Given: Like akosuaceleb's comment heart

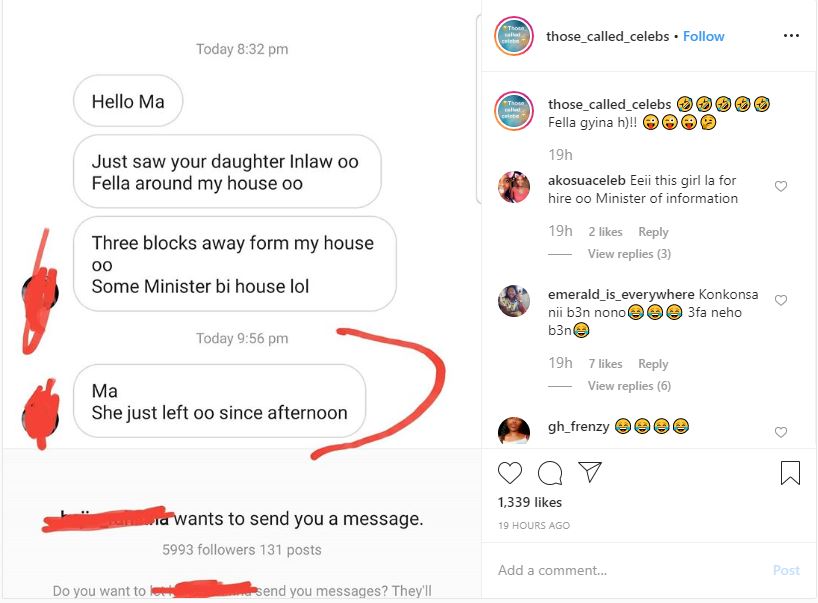Looking at the screenshot, I should coord(780,186).
